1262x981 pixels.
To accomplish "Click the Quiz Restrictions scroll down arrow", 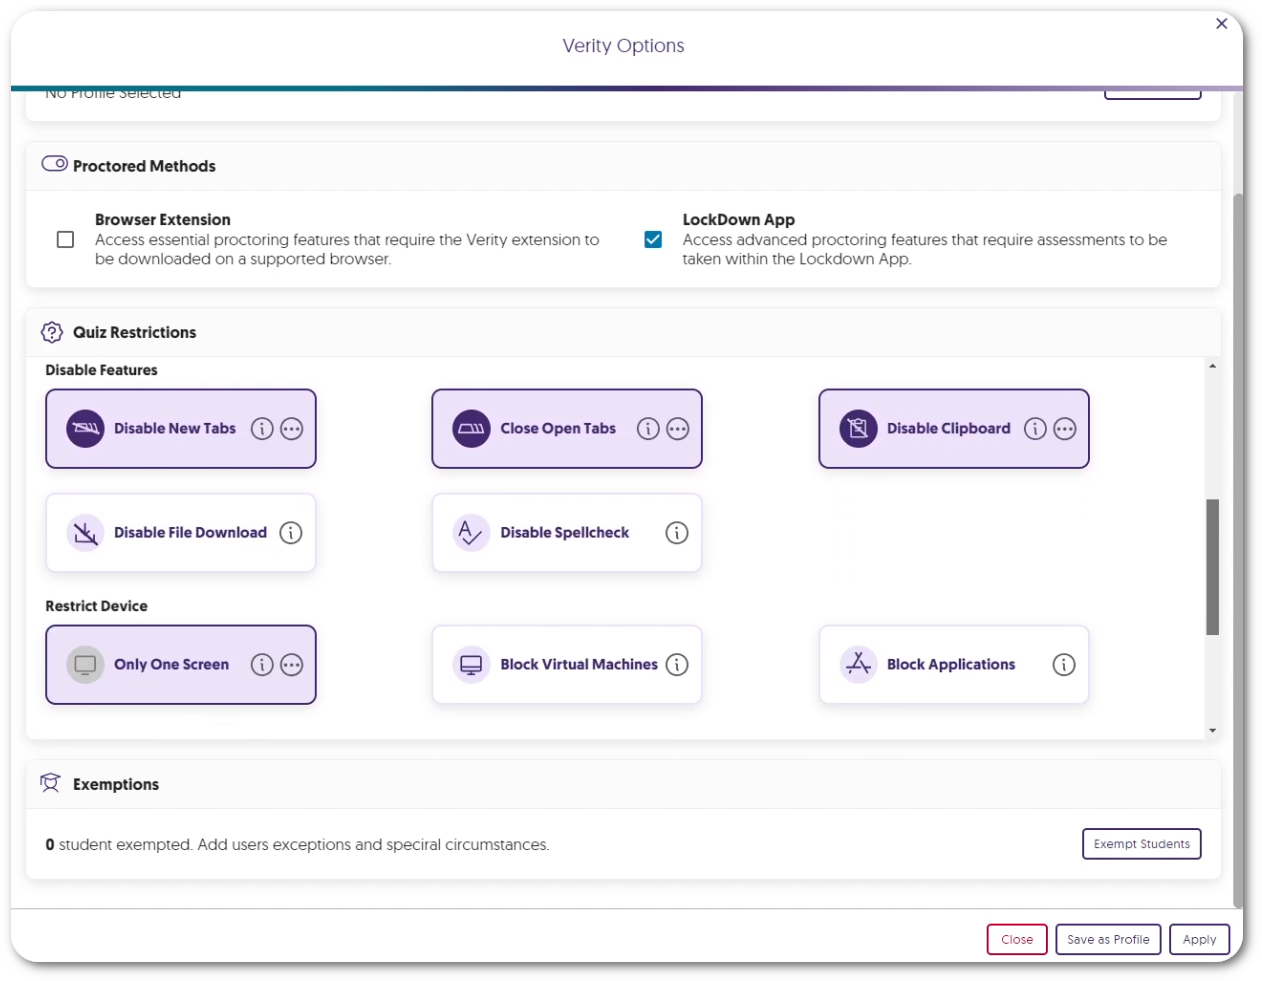I will click(x=1212, y=731).
